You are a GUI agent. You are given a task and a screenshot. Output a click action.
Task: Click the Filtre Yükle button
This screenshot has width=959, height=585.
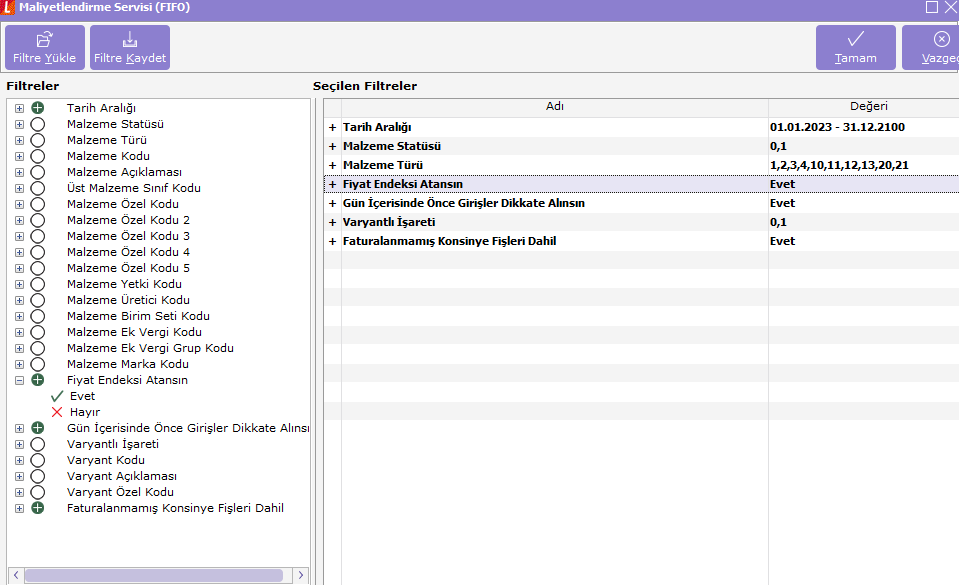pyautogui.click(x=45, y=47)
